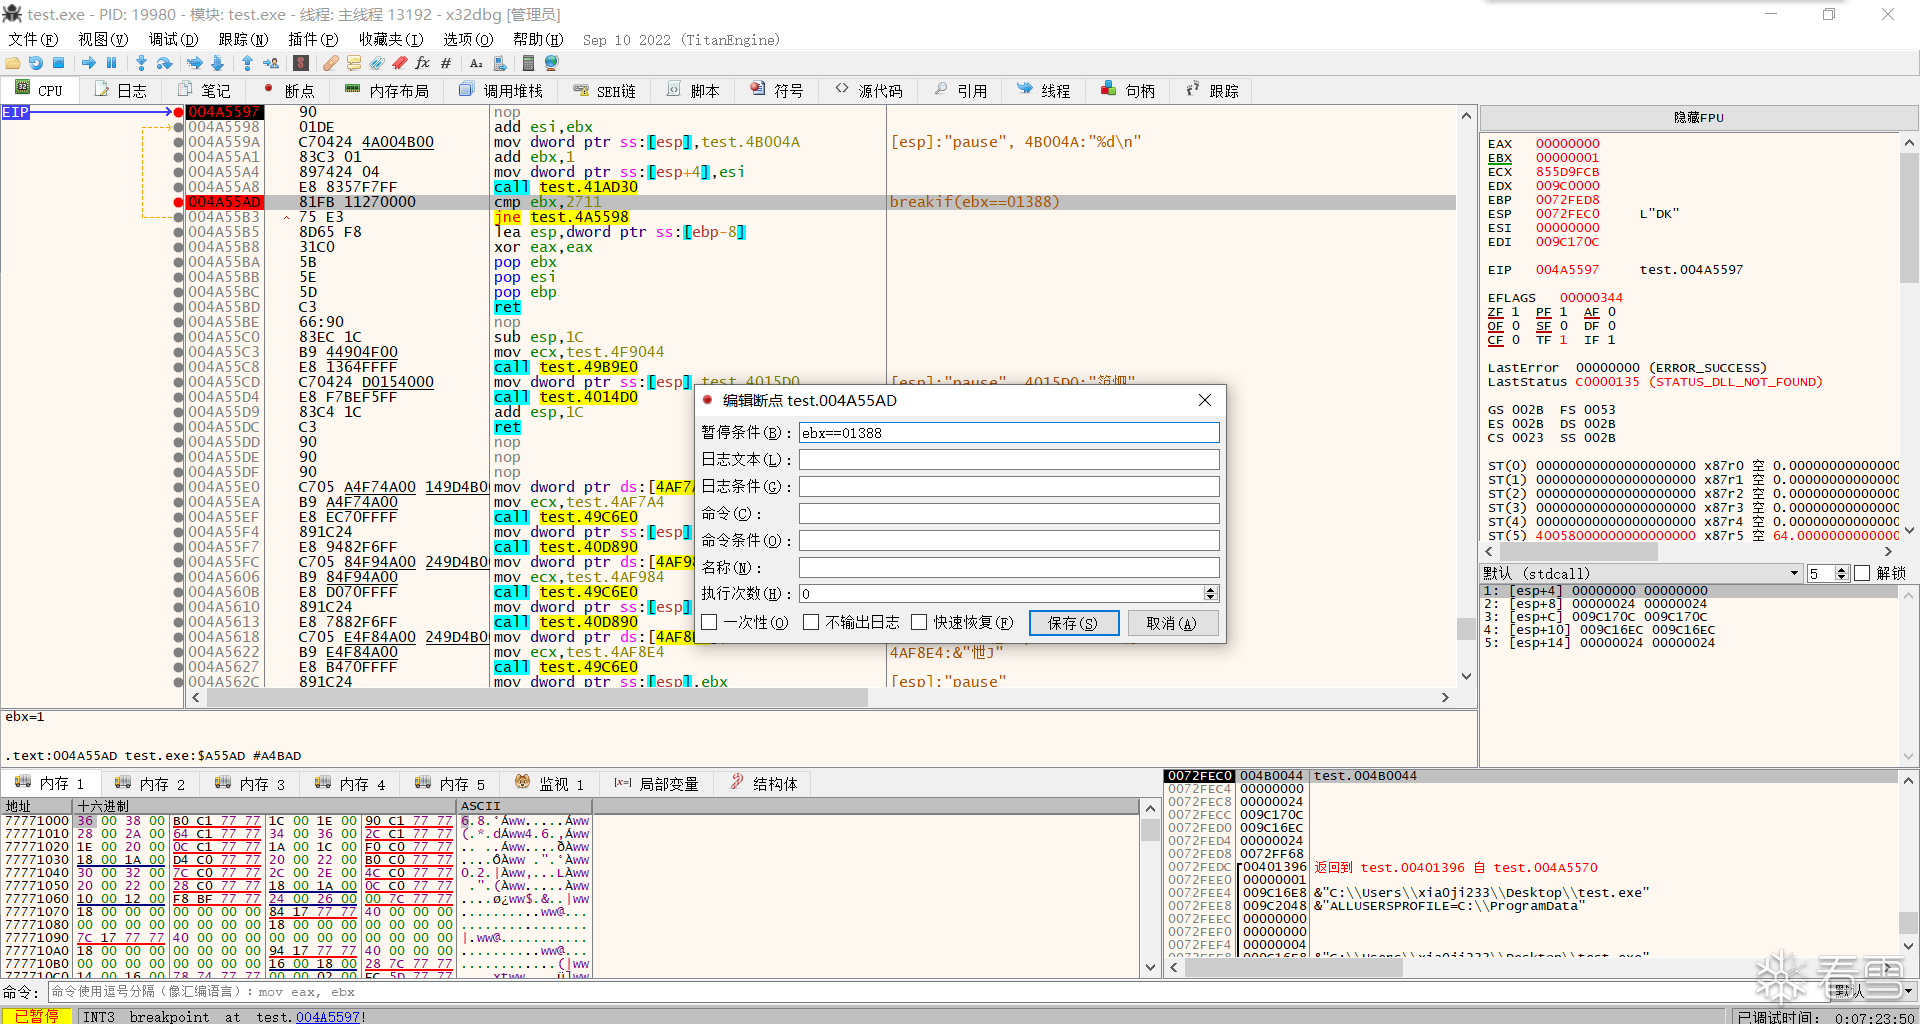Open the labels tag icon
This screenshot has width=1920, height=1024.
tap(376, 63)
